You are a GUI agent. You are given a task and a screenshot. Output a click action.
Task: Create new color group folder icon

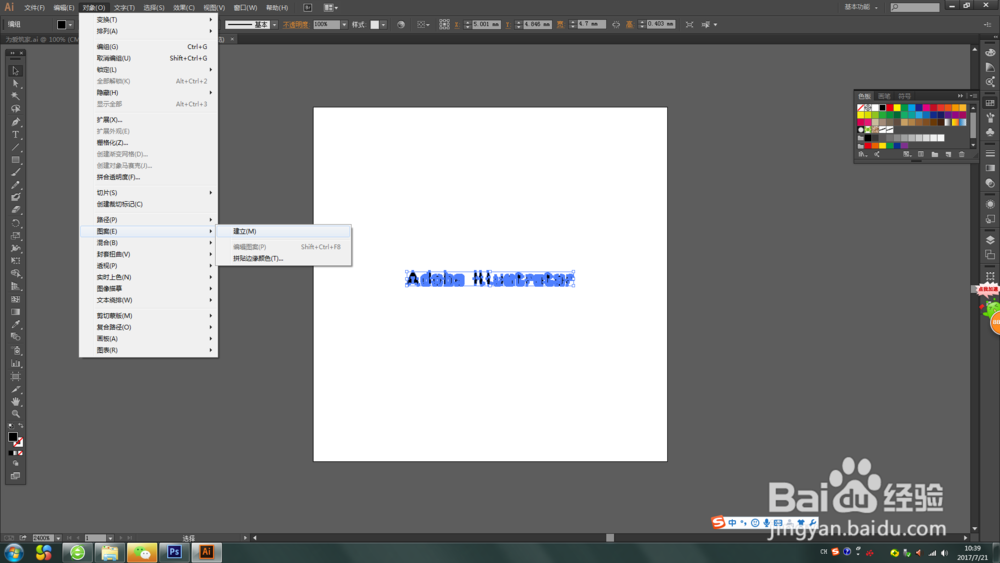click(x=934, y=154)
